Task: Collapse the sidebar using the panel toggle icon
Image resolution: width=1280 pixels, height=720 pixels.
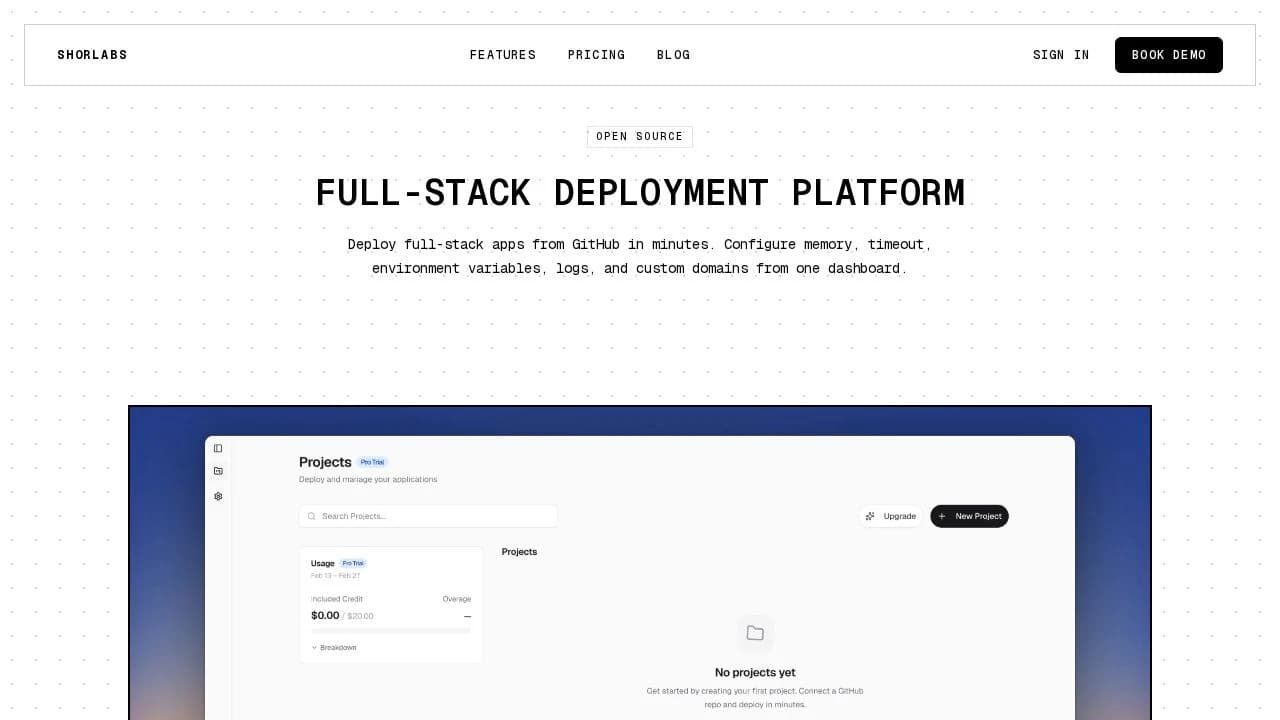Action: [x=218, y=448]
